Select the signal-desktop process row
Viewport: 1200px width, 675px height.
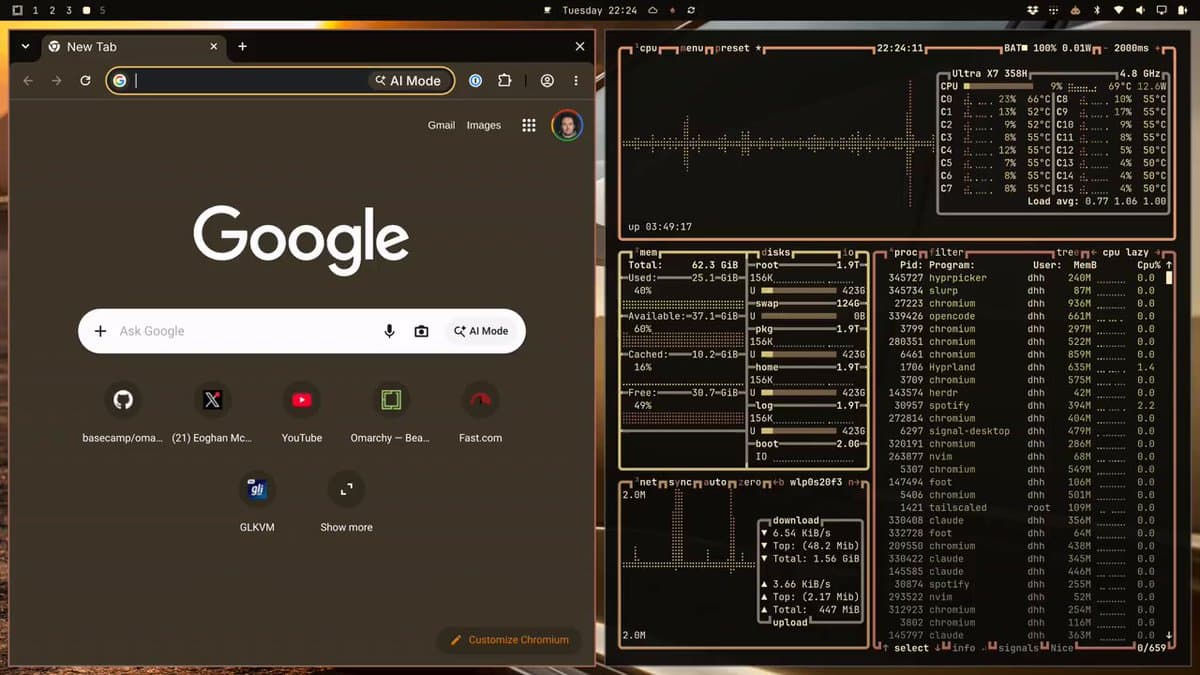(1020, 431)
